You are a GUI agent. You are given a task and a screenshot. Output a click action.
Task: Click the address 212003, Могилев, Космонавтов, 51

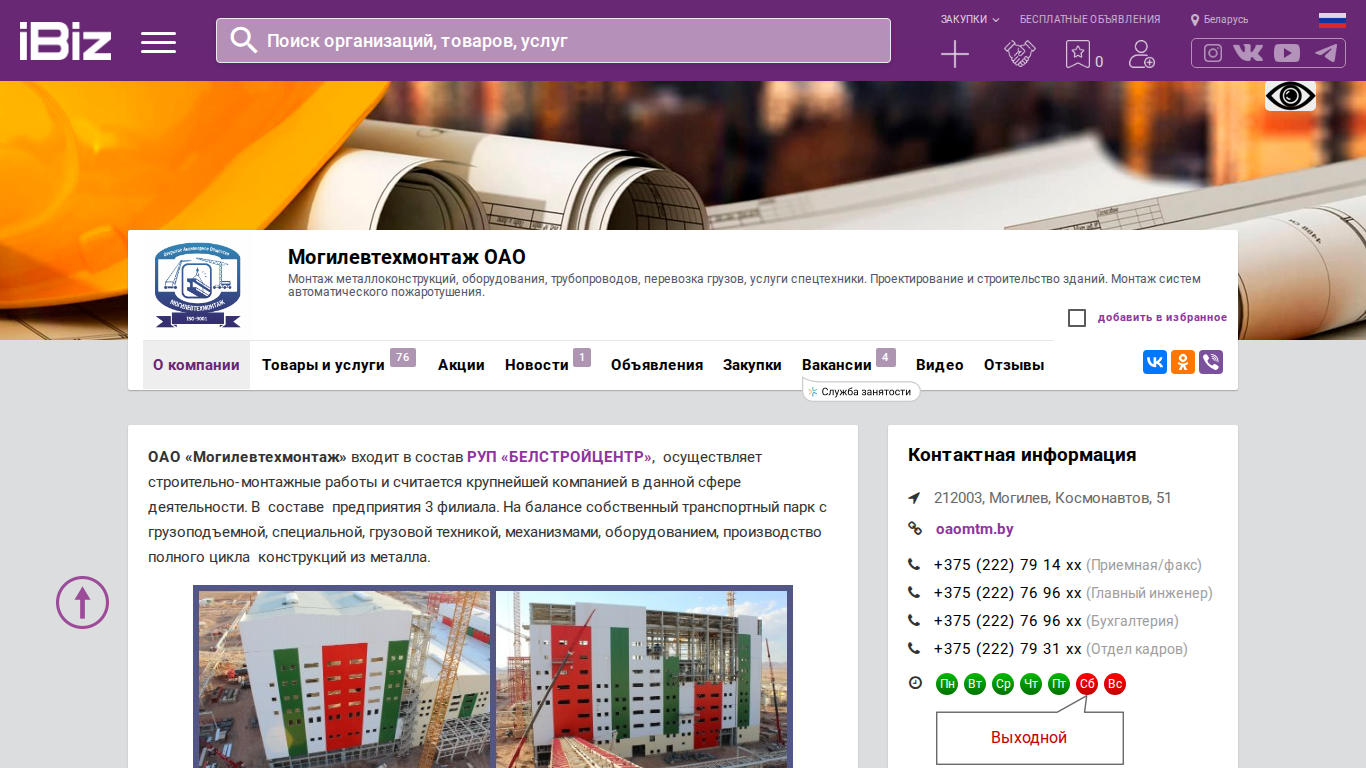pyautogui.click(x=1053, y=498)
